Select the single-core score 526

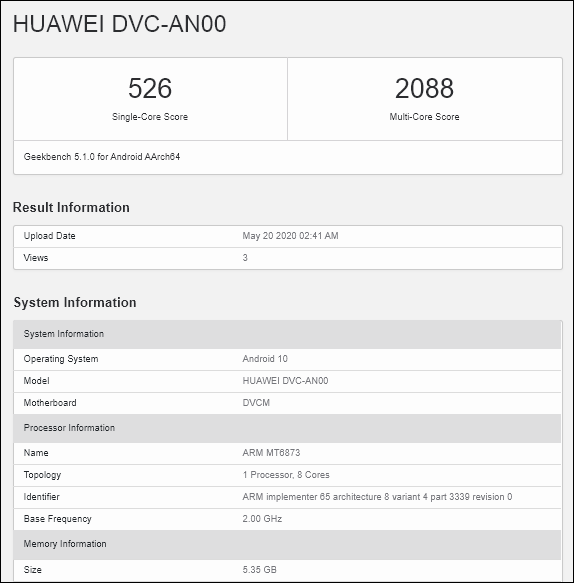[150, 88]
